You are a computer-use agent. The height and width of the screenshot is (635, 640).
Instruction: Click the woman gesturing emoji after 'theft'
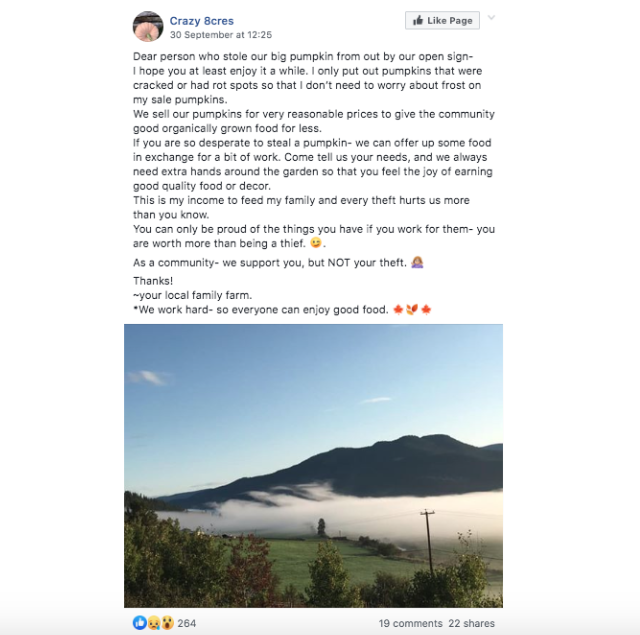pyautogui.click(x=417, y=262)
